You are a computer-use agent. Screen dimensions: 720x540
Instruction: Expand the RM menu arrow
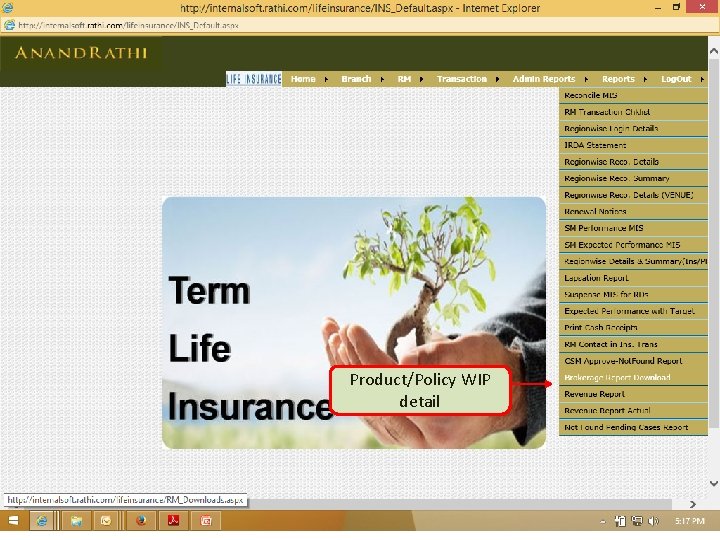[422, 79]
